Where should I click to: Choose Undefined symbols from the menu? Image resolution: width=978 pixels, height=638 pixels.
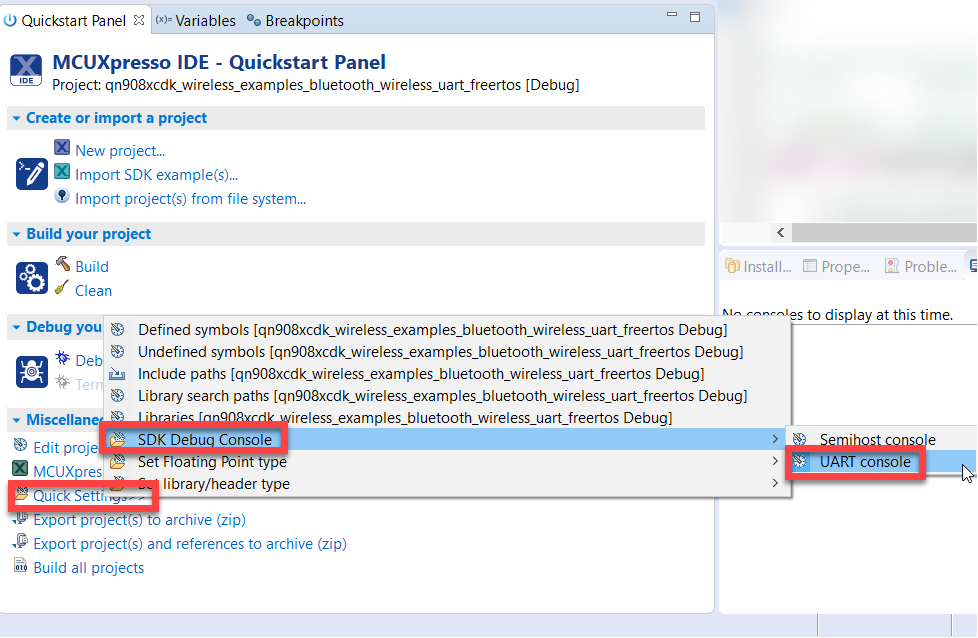coord(448,352)
